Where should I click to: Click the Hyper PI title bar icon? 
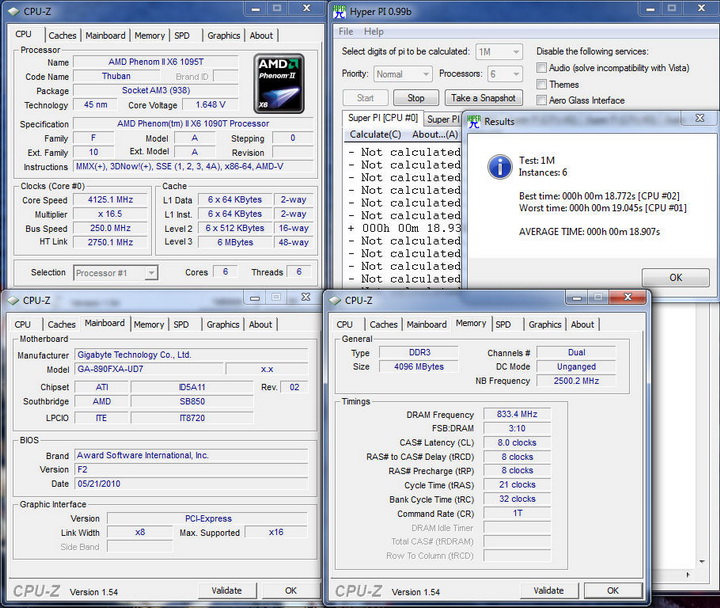click(339, 11)
